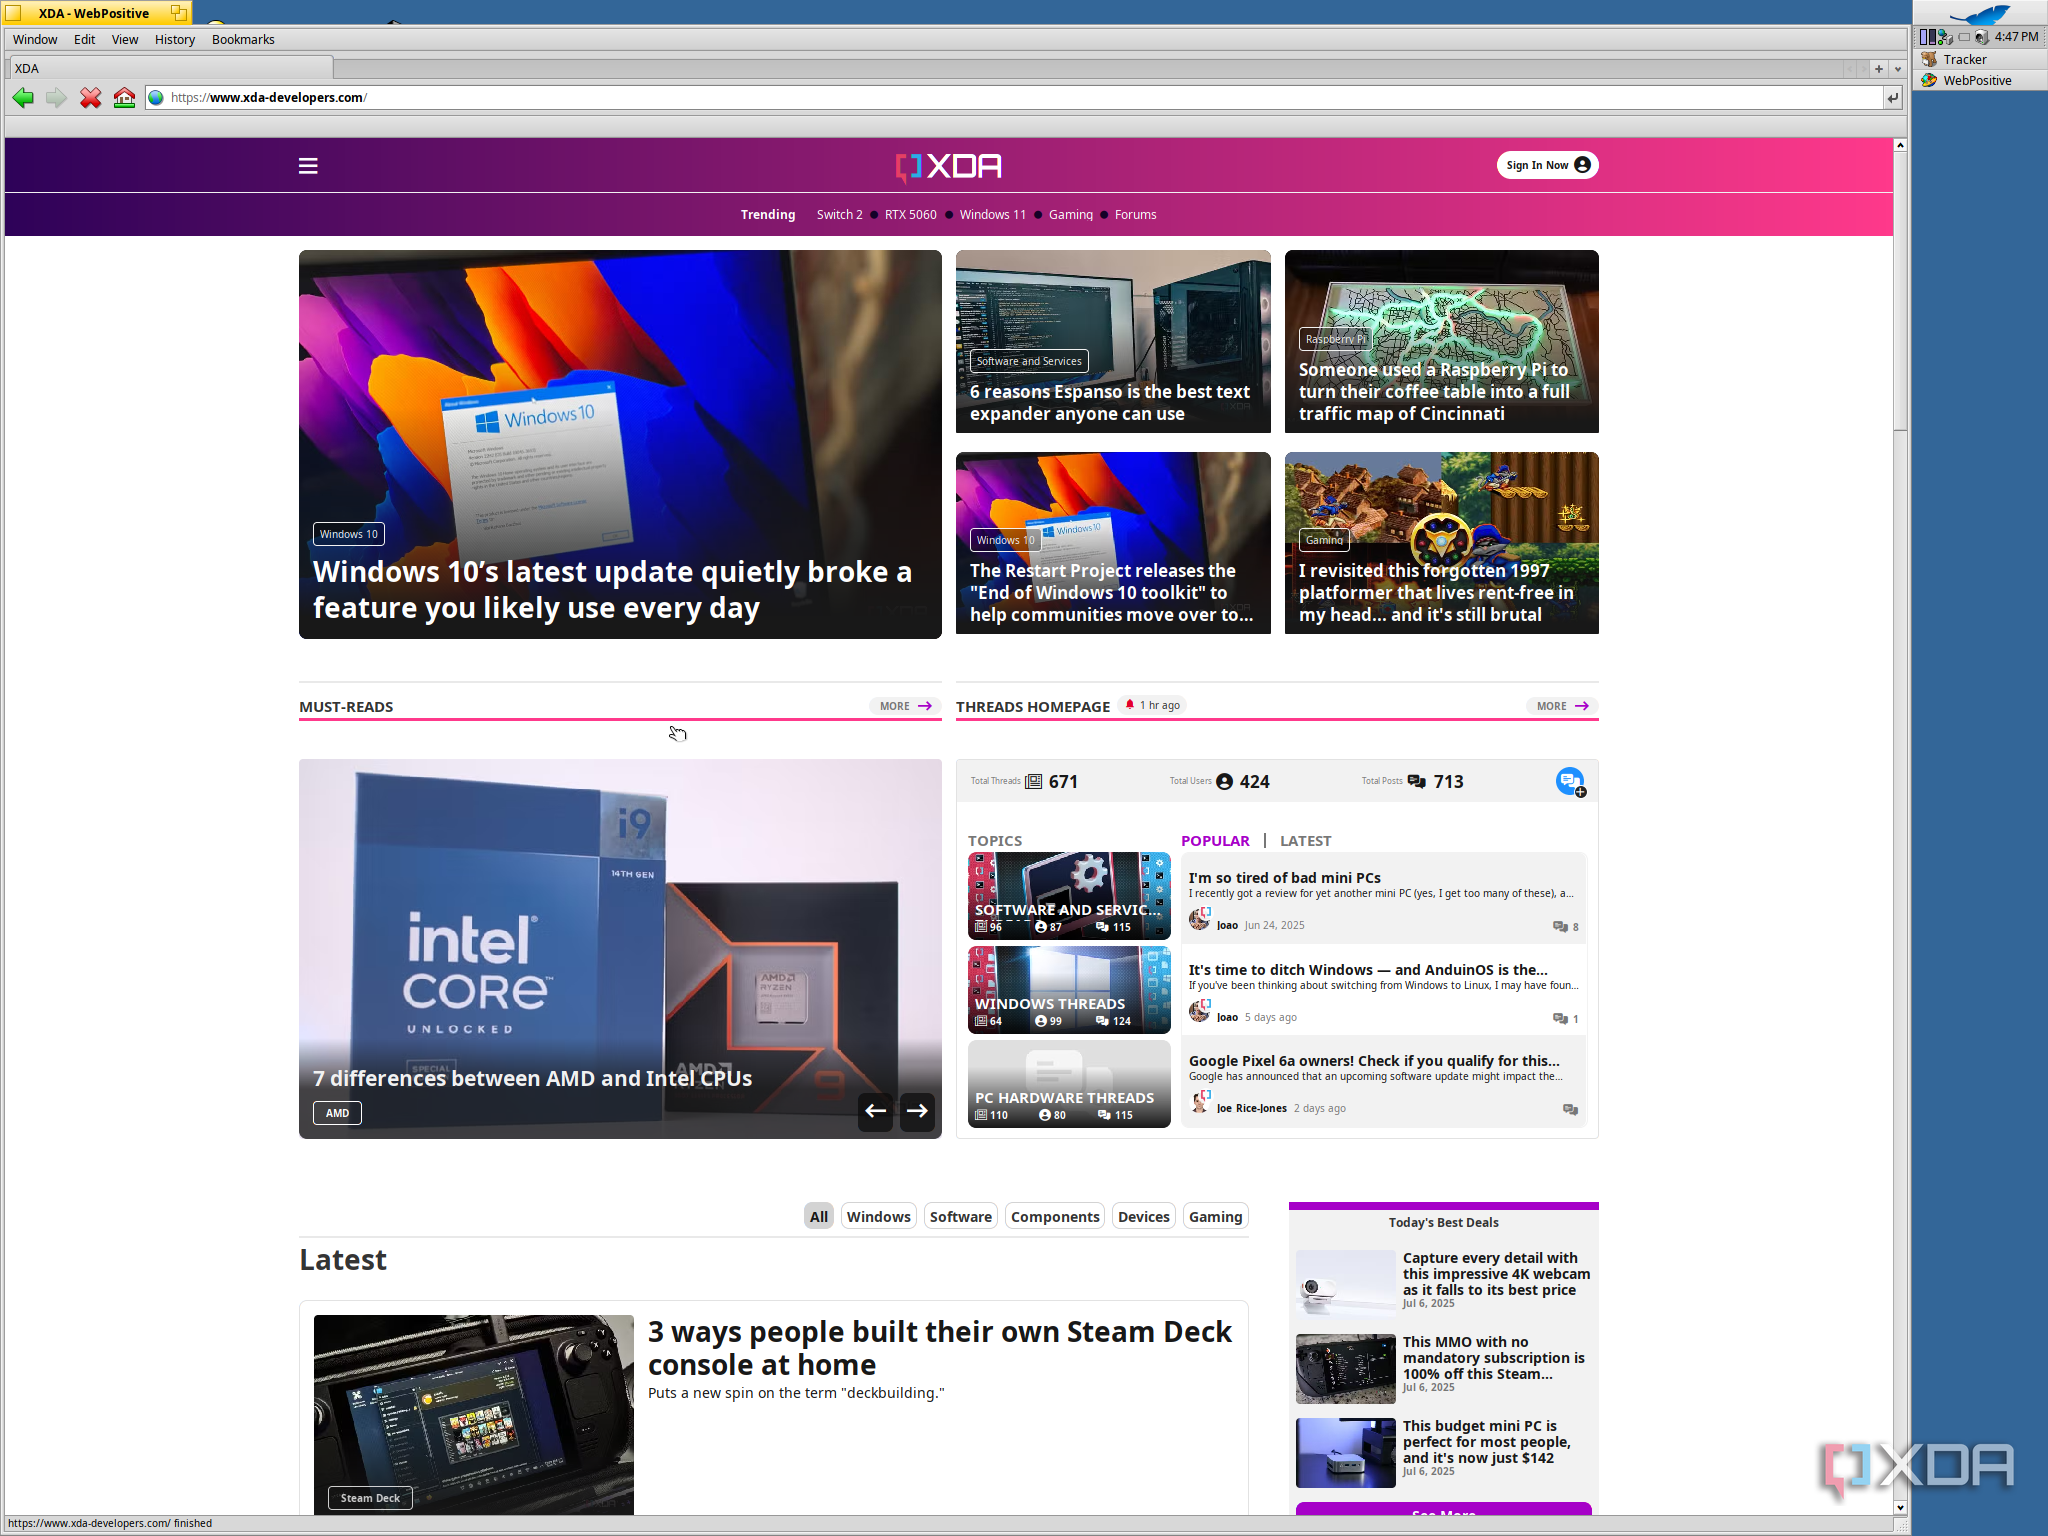
Task: Open Gaming trending link
Action: tap(1070, 215)
